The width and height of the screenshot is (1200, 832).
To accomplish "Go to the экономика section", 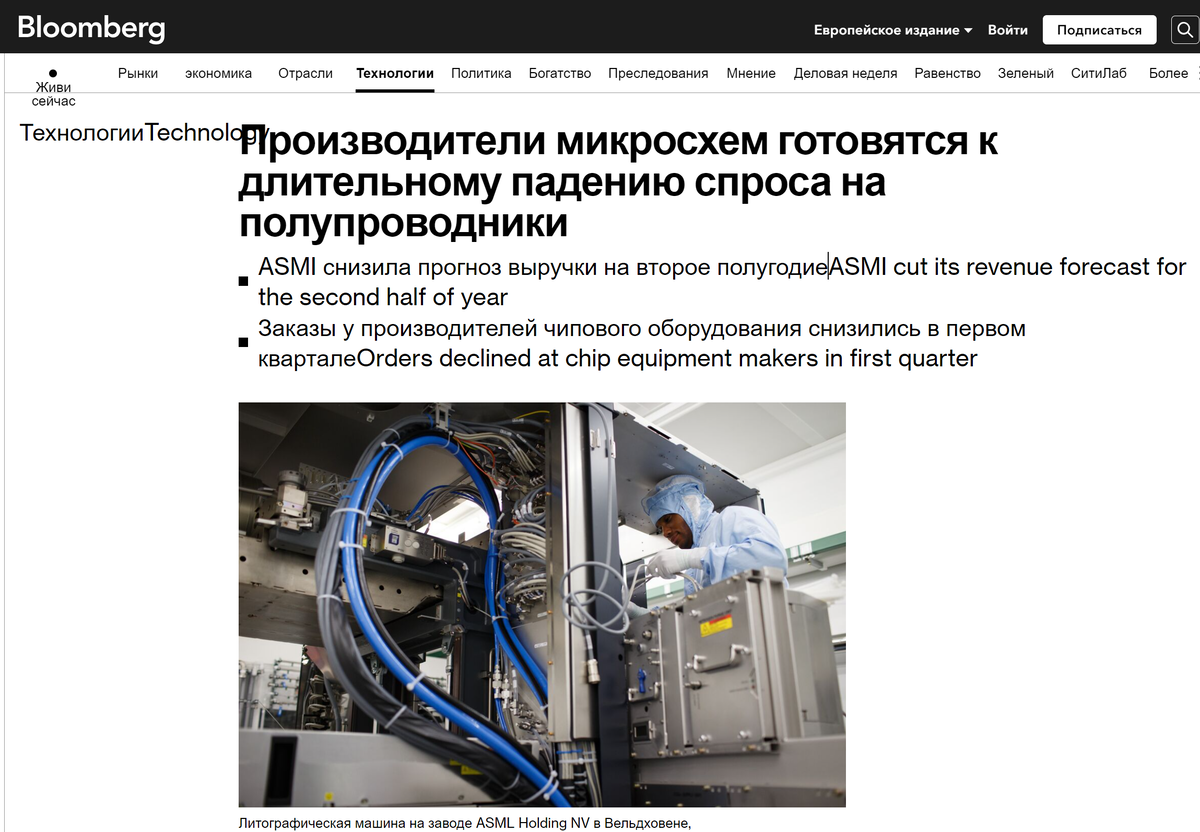I will pos(218,73).
